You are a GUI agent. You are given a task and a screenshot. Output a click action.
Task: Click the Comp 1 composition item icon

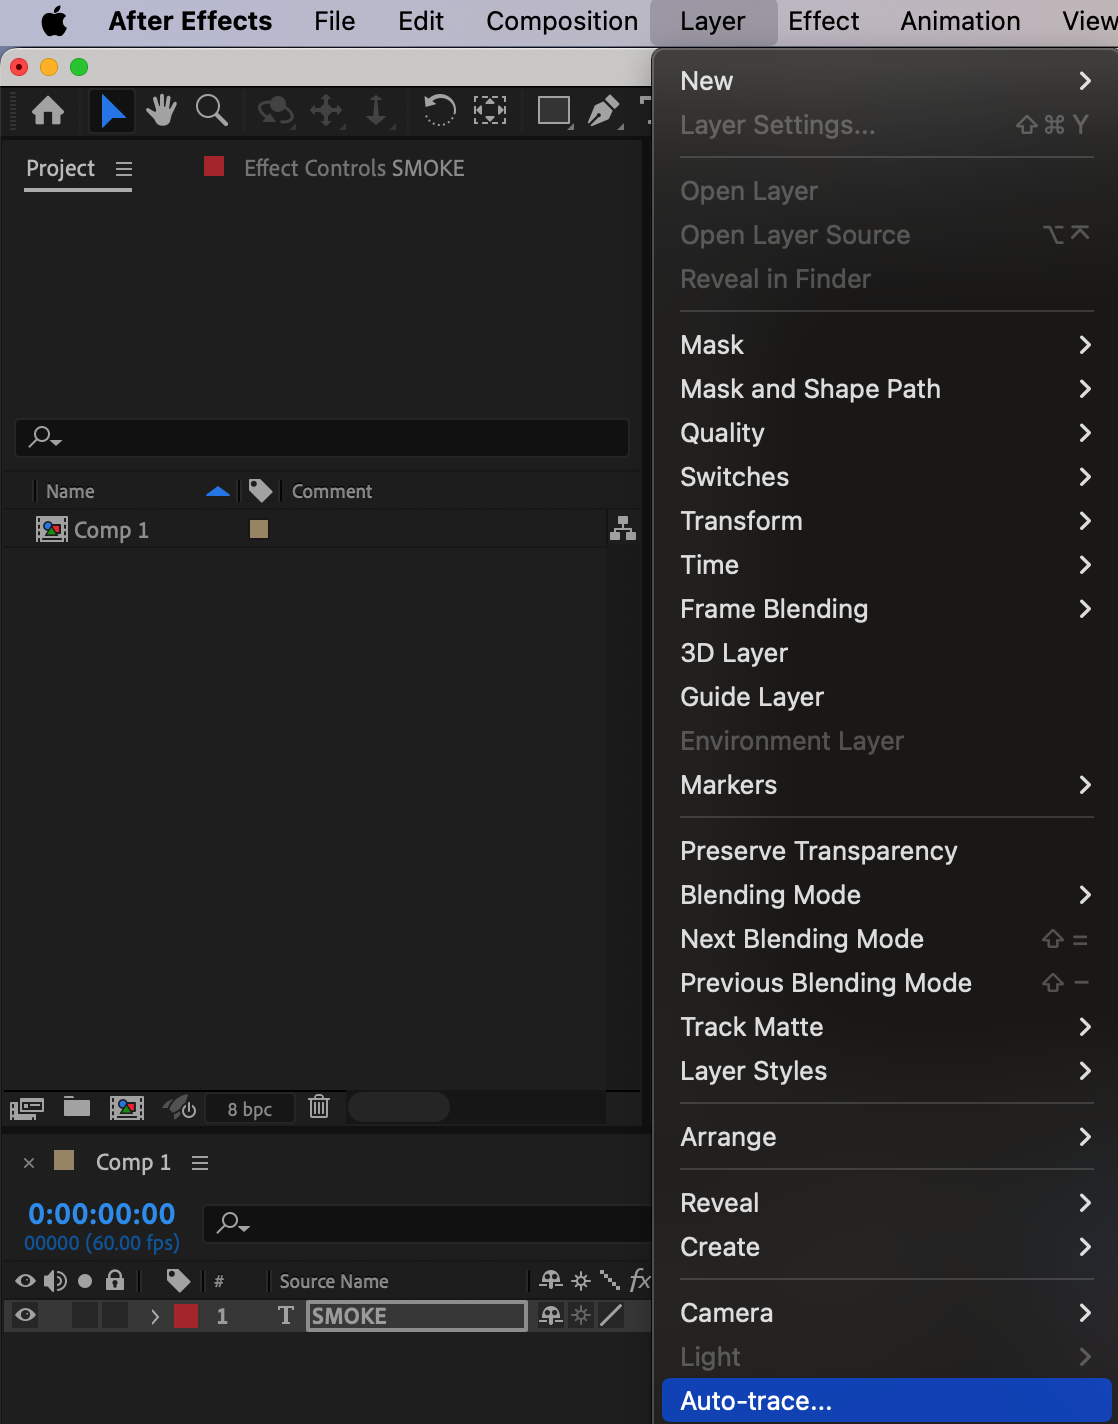point(52,529)
